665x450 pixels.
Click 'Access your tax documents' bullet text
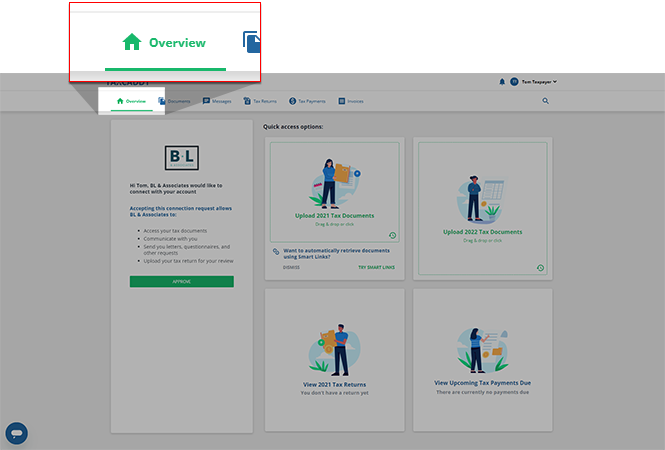click(175, 231)
